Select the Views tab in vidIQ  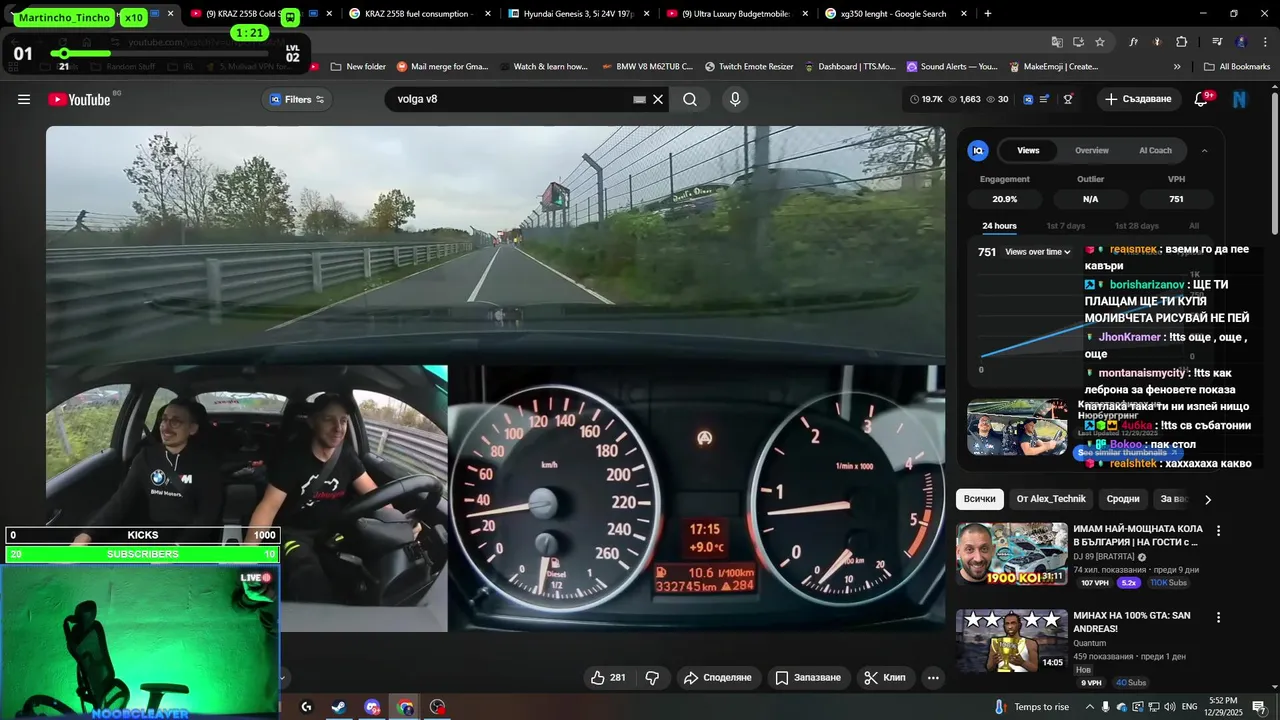(1028, 150)
